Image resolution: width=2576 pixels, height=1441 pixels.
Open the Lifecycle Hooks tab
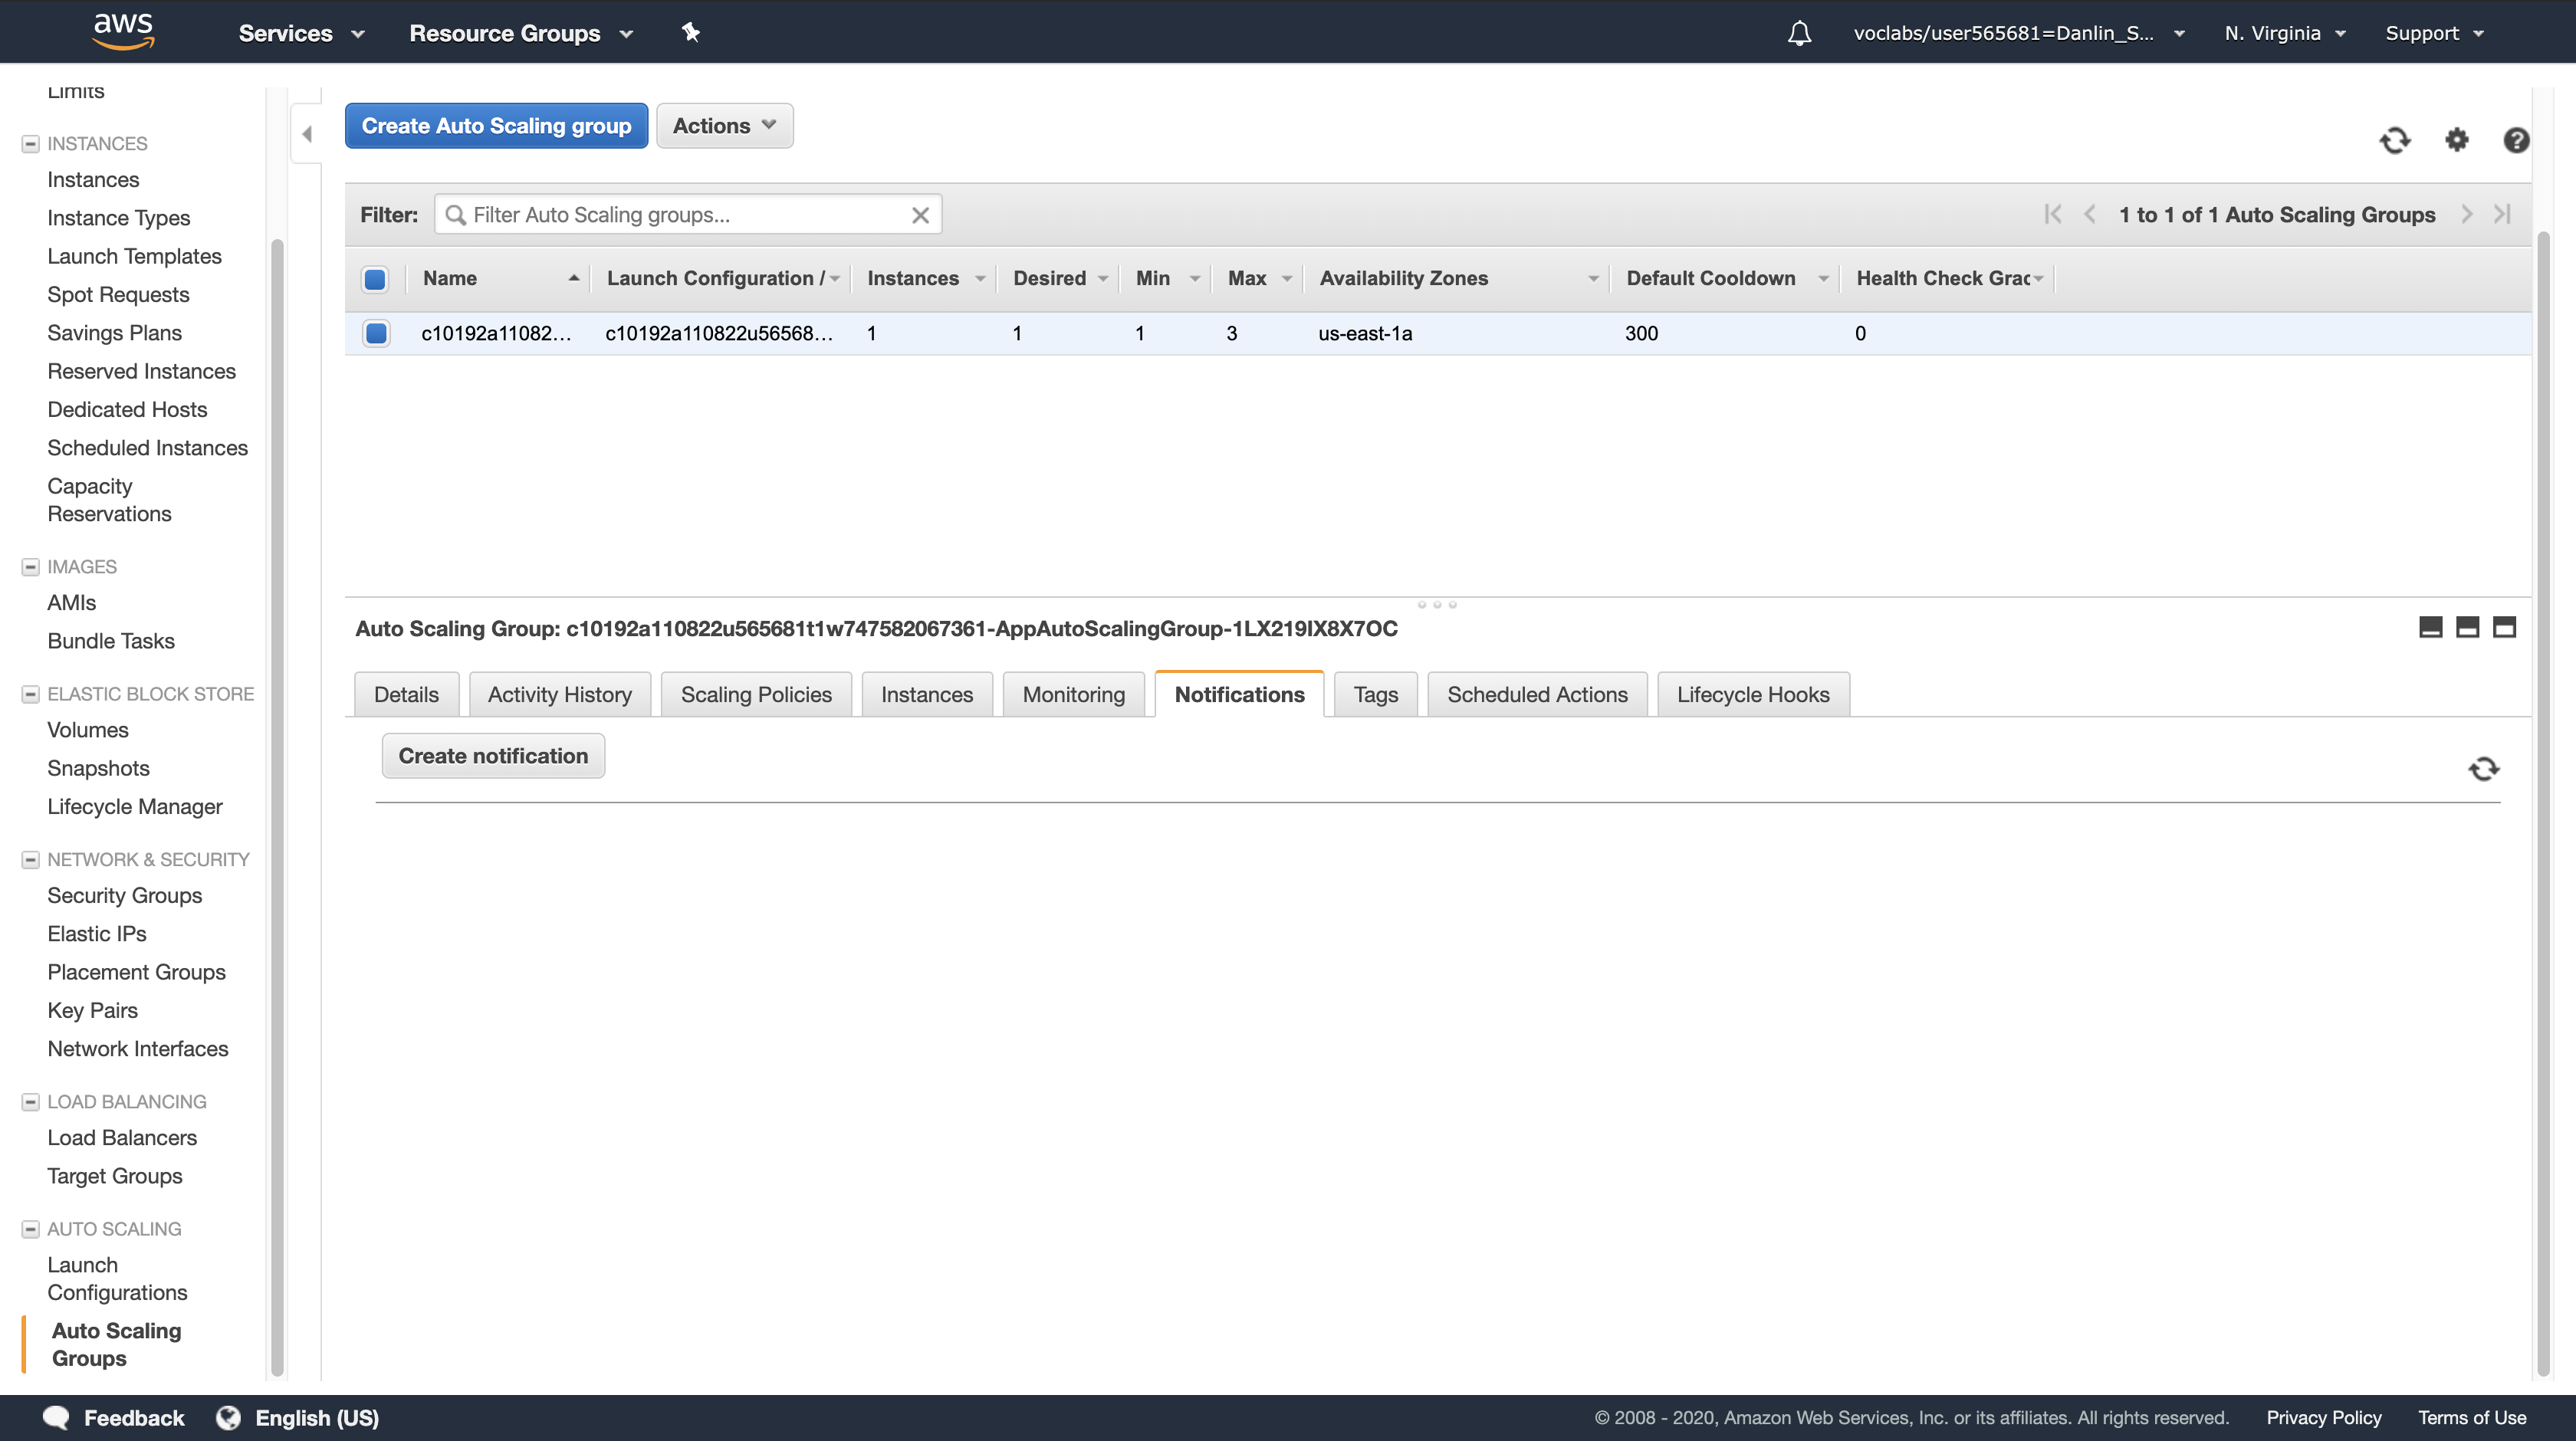click(x=1752, y=694)
